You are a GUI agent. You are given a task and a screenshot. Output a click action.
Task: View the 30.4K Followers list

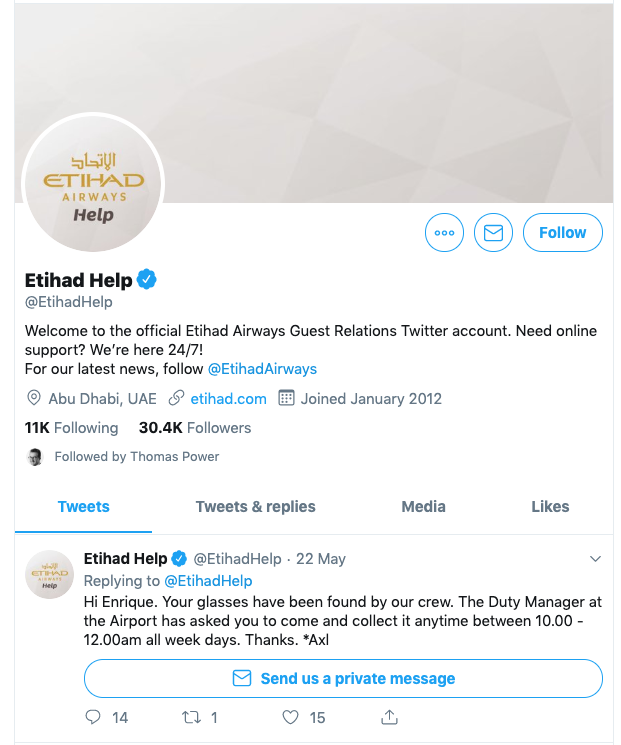tap(195, 428)
